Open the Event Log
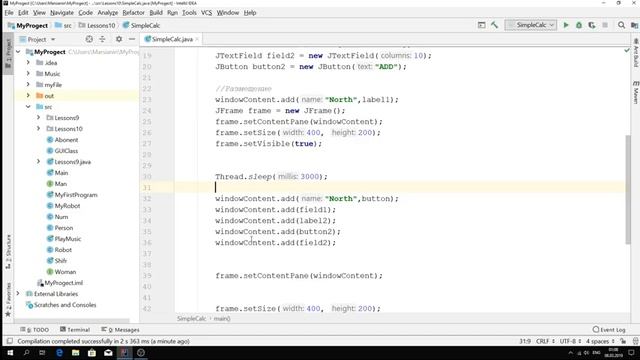 click(x=609, y=330)
